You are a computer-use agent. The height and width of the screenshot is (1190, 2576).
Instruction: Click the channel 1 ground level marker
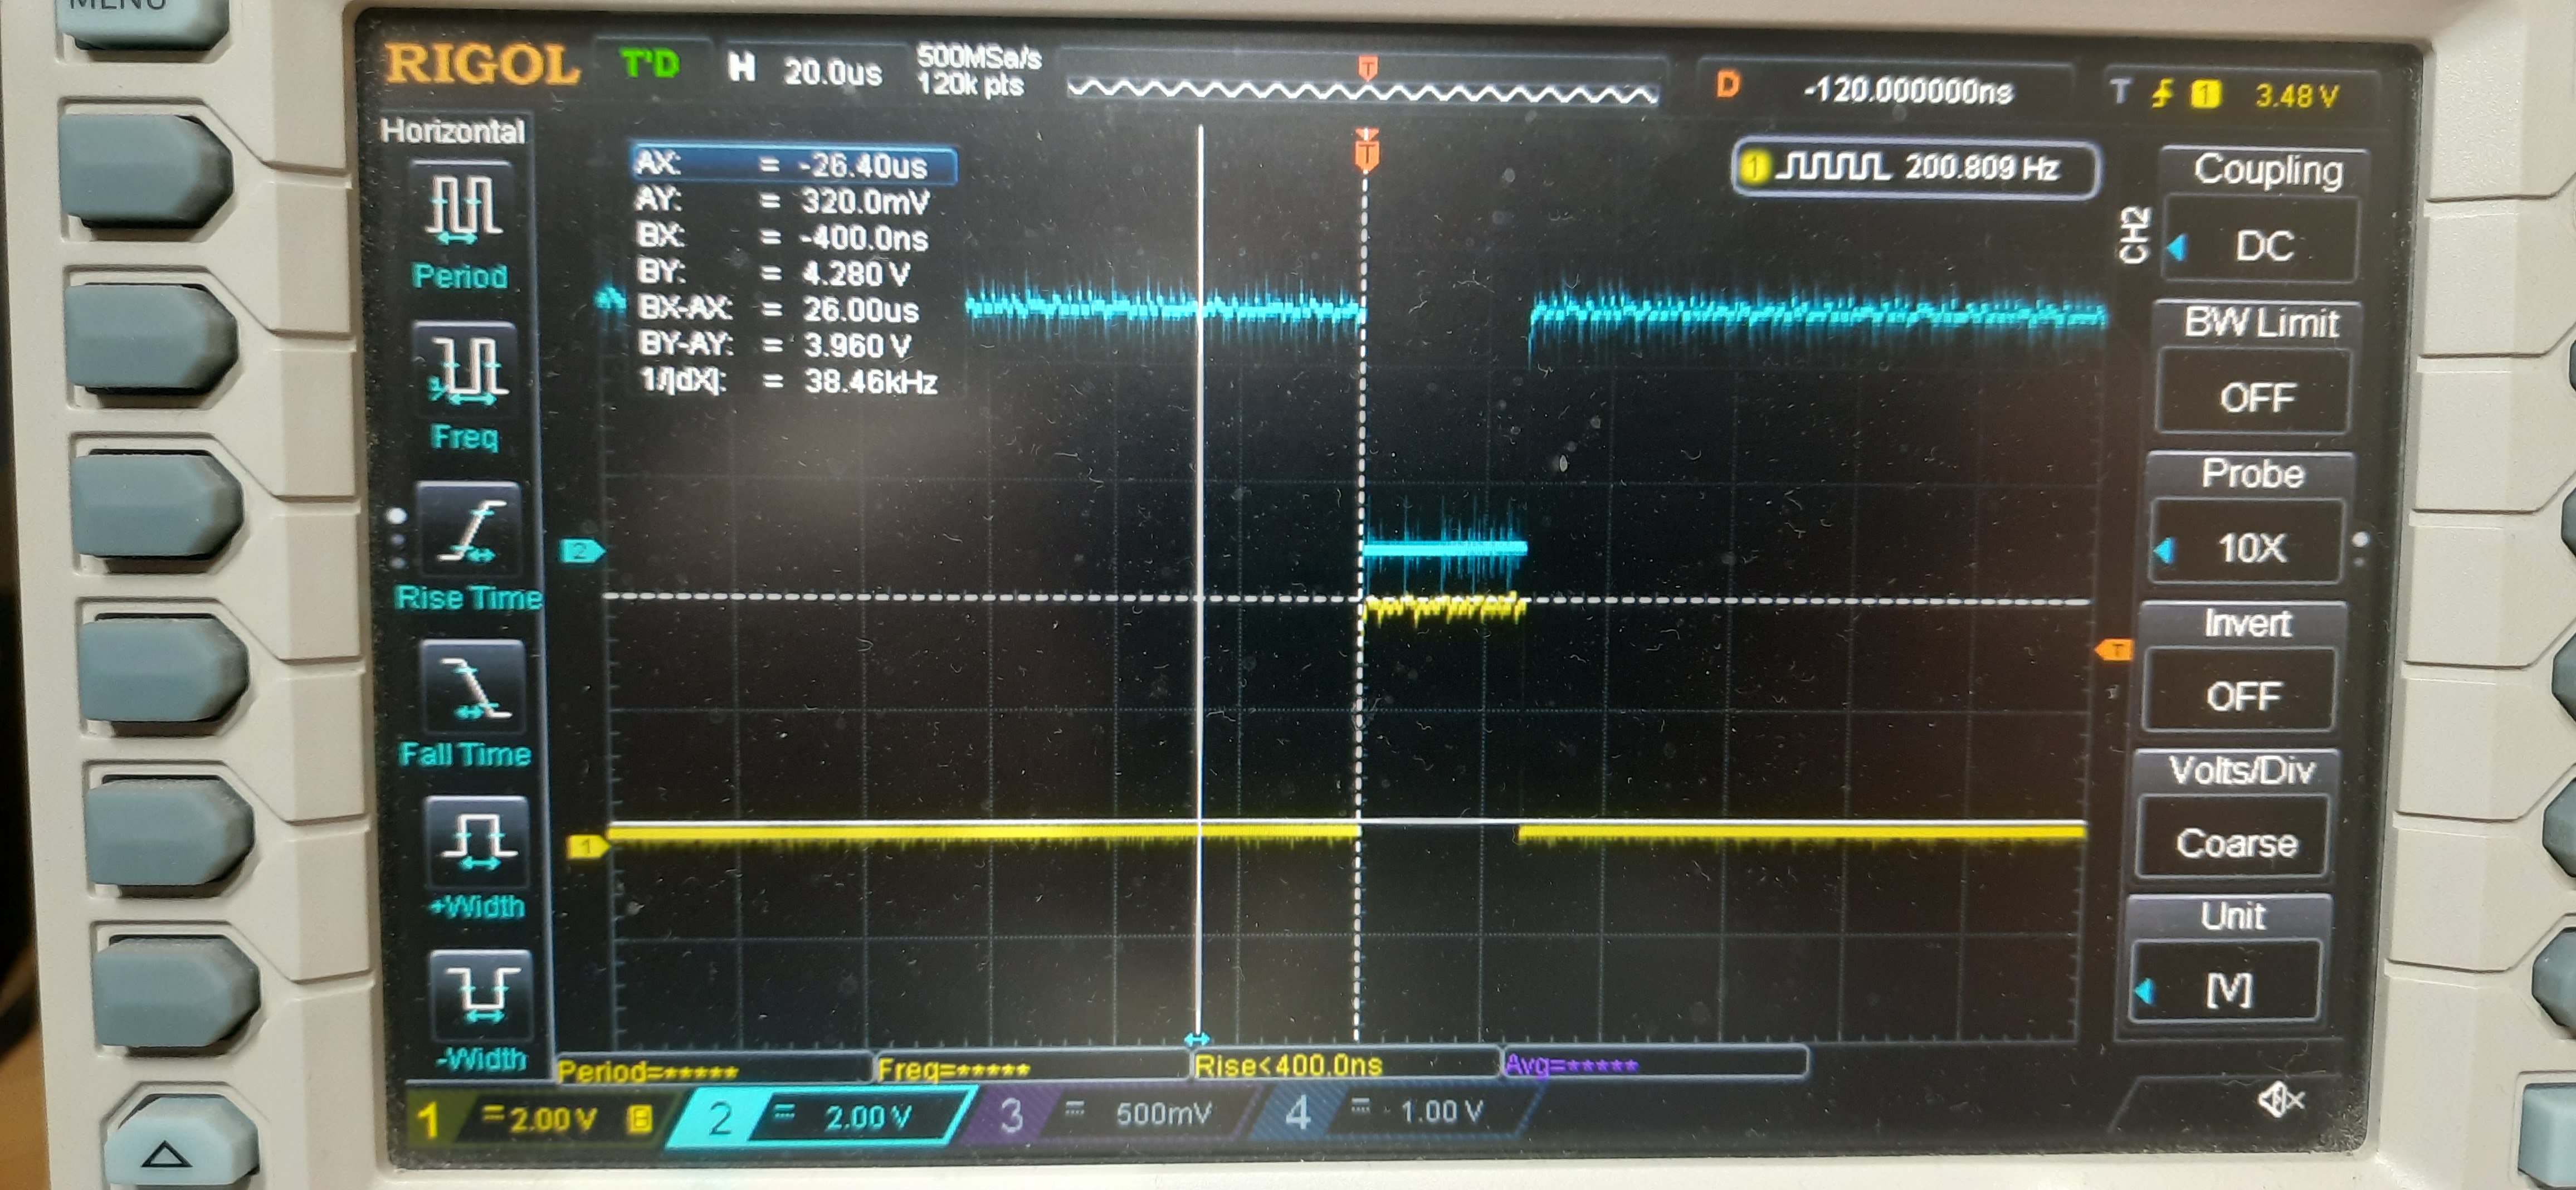tap(588, 847)
